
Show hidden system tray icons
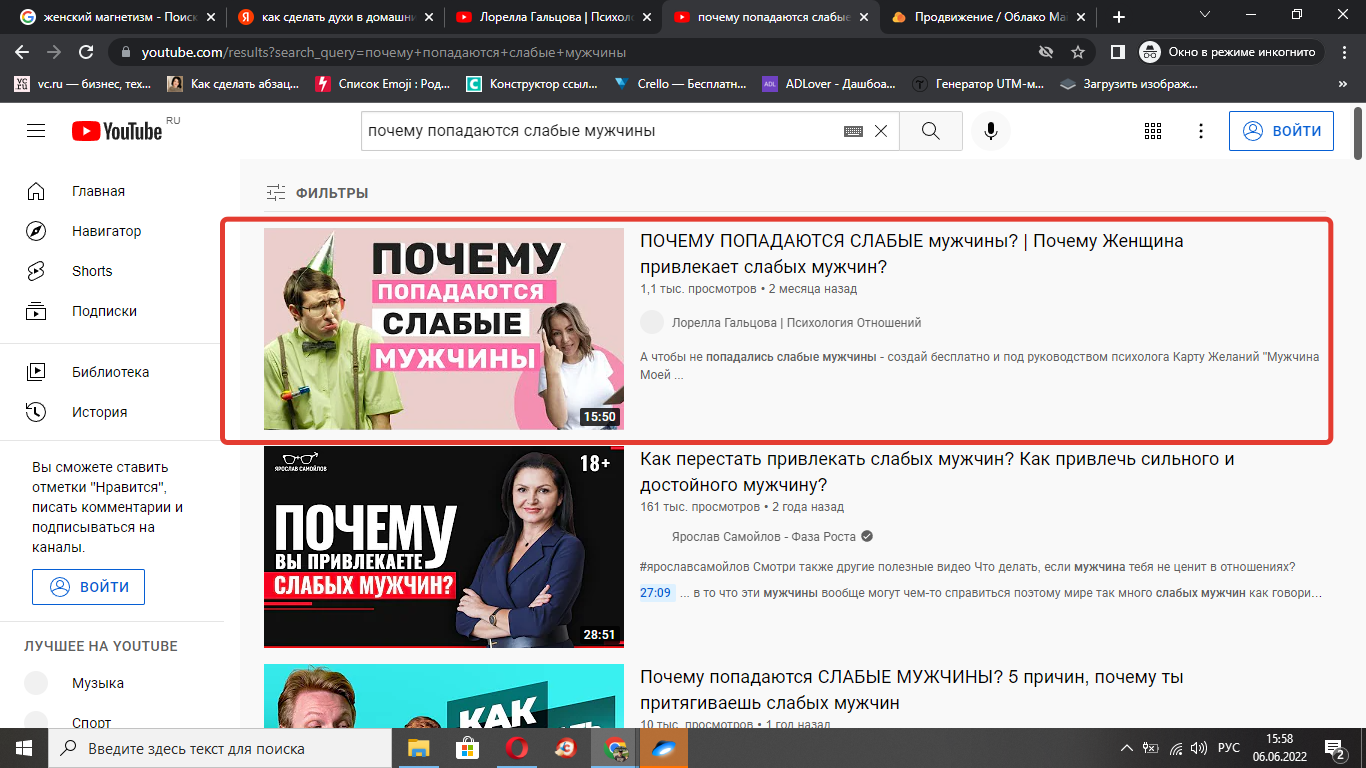[x=1126, y=748]
